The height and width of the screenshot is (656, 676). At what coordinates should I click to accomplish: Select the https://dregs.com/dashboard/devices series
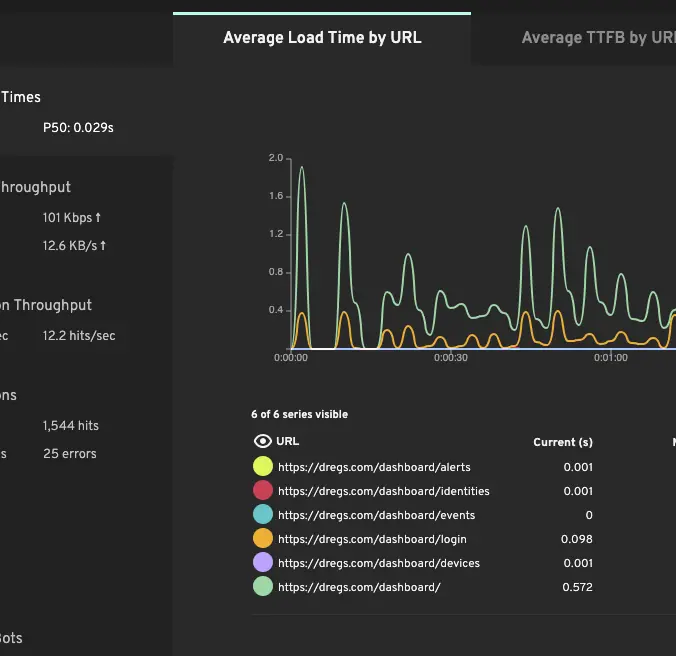pos(379,563)
